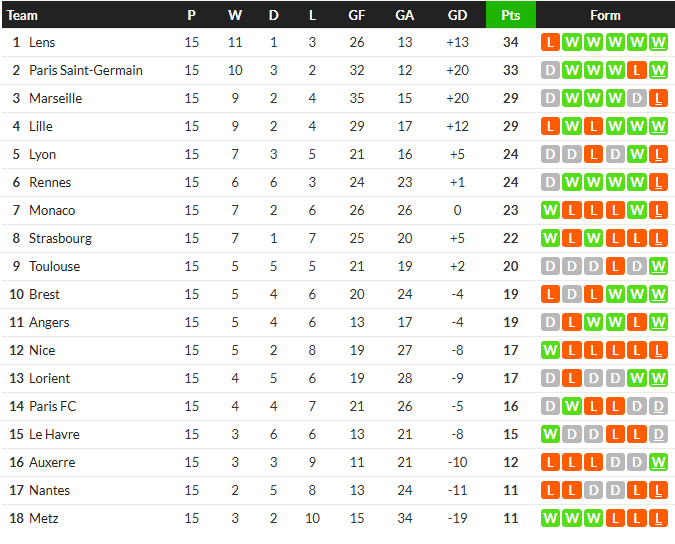Click Lens most recent form badge
This screenshot has width=675, height=544.
658,42
